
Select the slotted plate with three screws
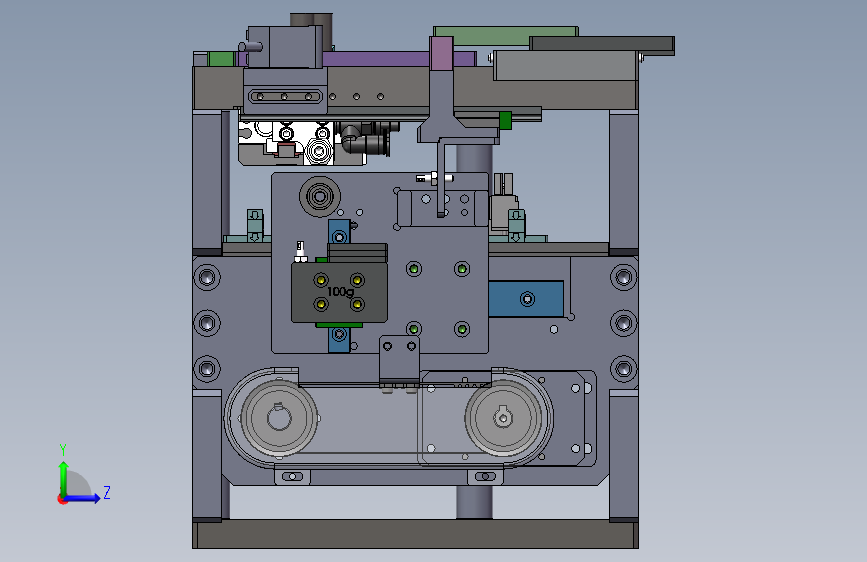(285, 96)
